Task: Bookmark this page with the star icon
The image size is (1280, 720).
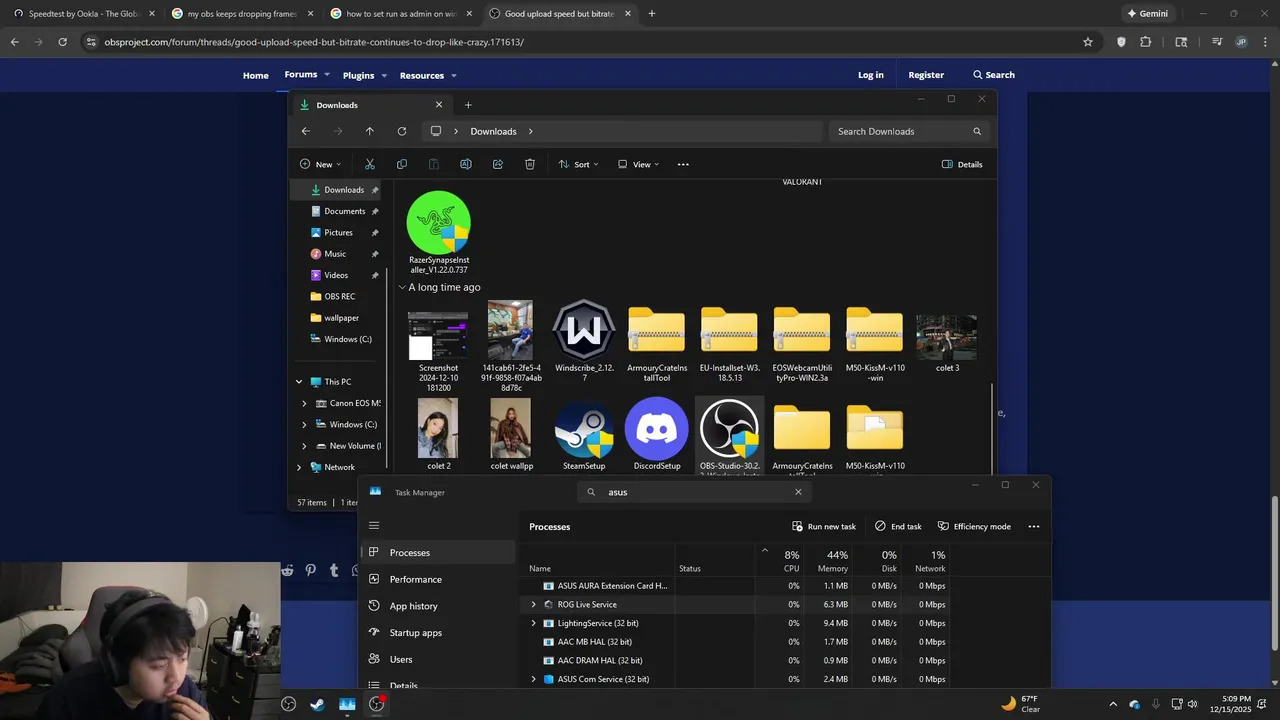Action: click(x=1088, y=42)
